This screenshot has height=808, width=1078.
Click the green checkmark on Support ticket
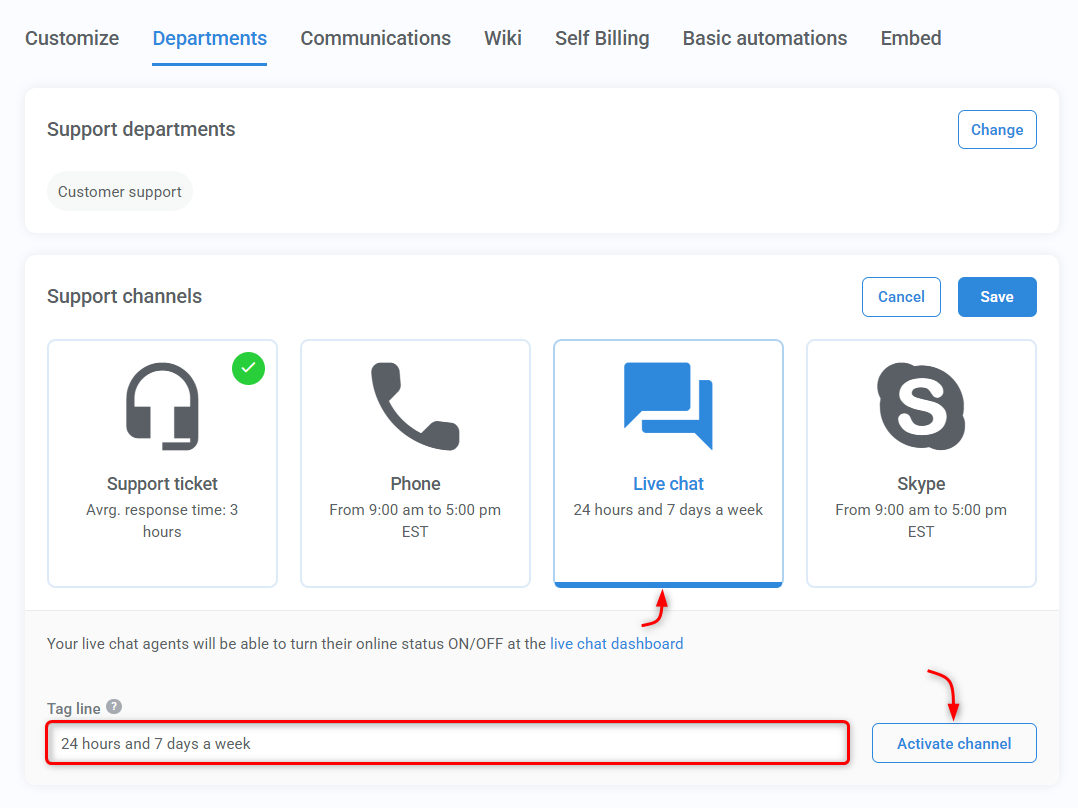(248, 368)
